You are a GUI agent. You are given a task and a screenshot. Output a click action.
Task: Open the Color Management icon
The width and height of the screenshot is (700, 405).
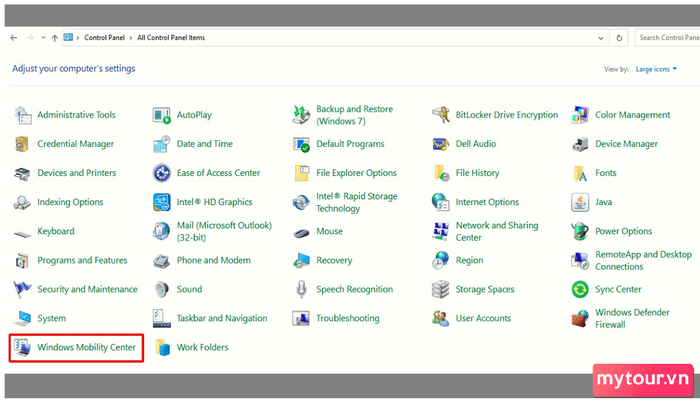click(x=580, y=115)
